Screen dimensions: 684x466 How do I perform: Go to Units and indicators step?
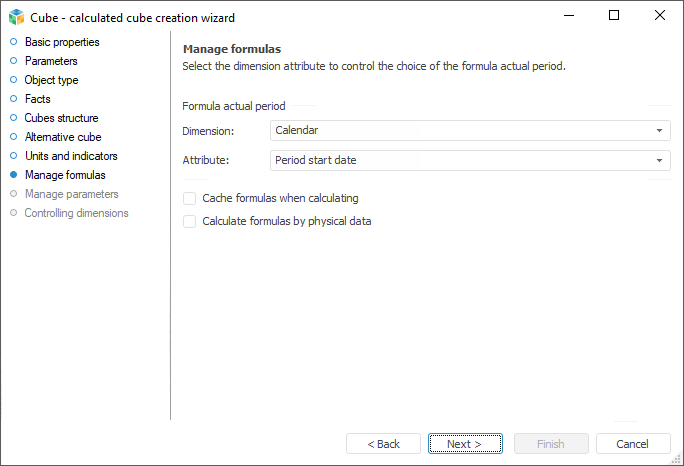pyautogui.click(x=70, y=156)
